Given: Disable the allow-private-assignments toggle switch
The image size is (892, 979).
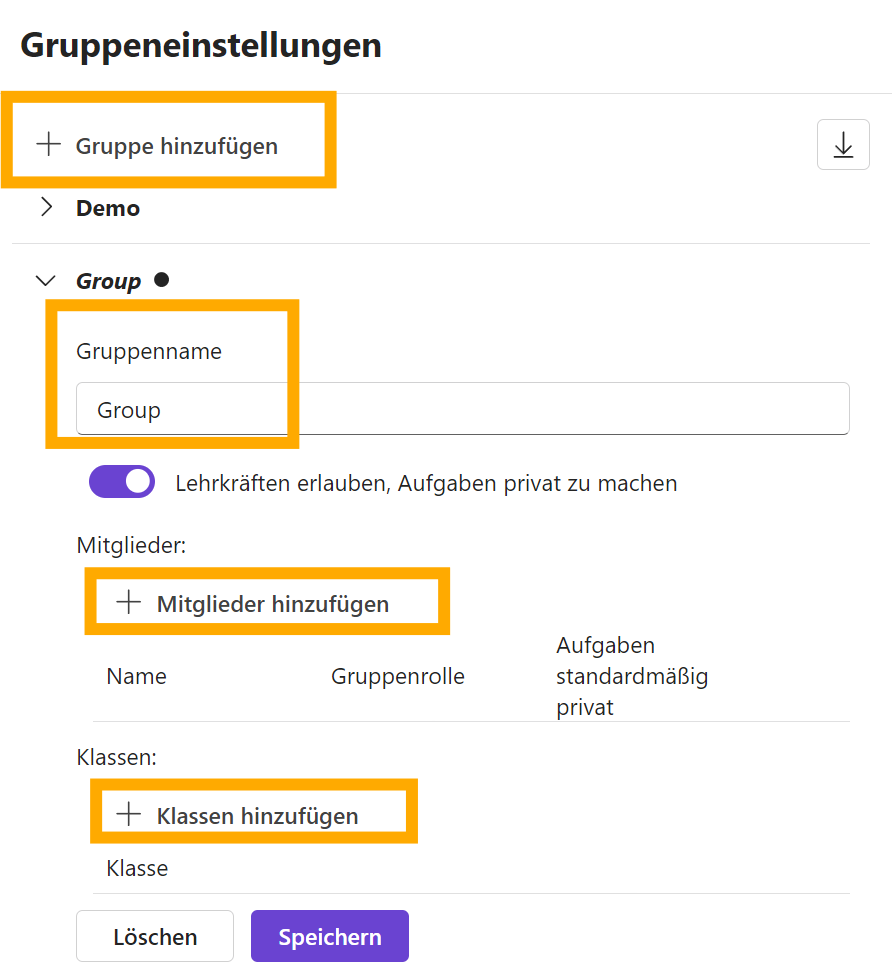Looking at the screenshot, I should 122,482.
